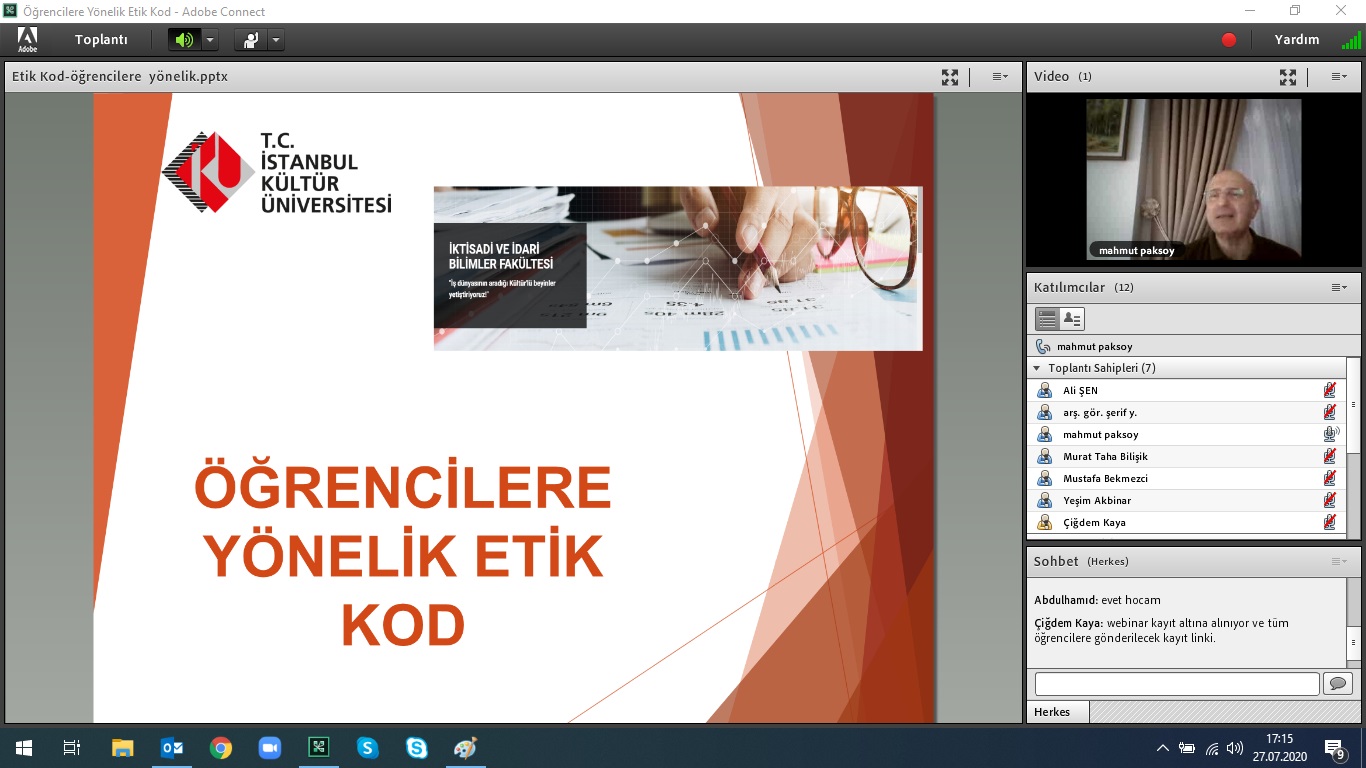Expand the Video pod to full screen

tap(1288, 77)
